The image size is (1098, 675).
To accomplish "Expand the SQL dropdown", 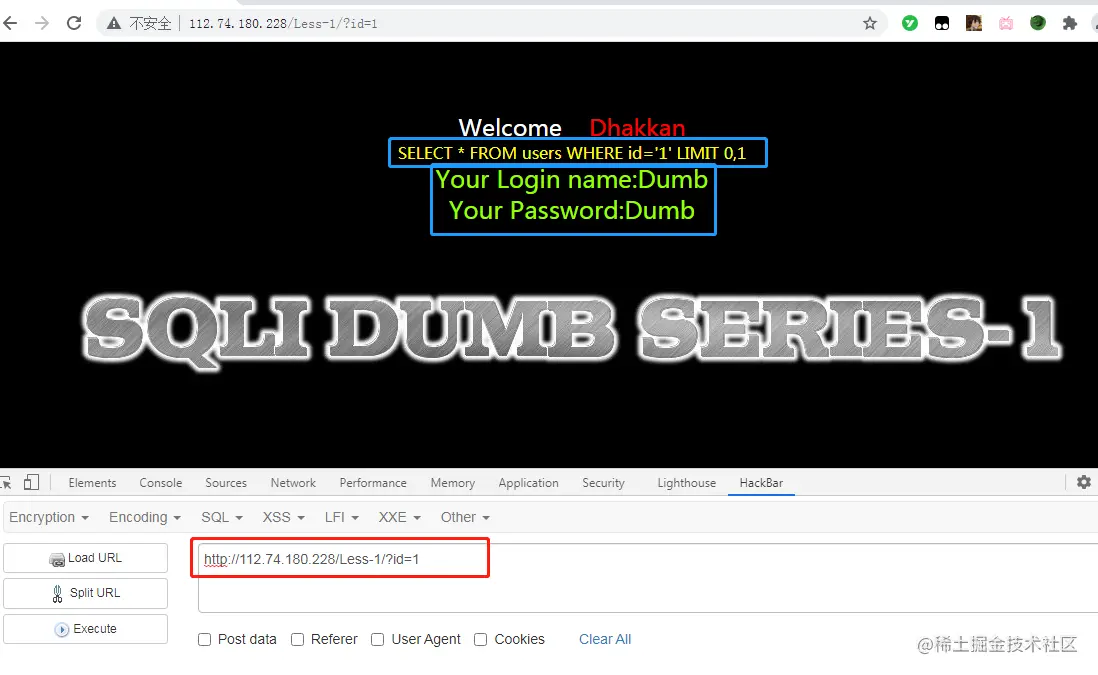I will [x=222, y=517].
